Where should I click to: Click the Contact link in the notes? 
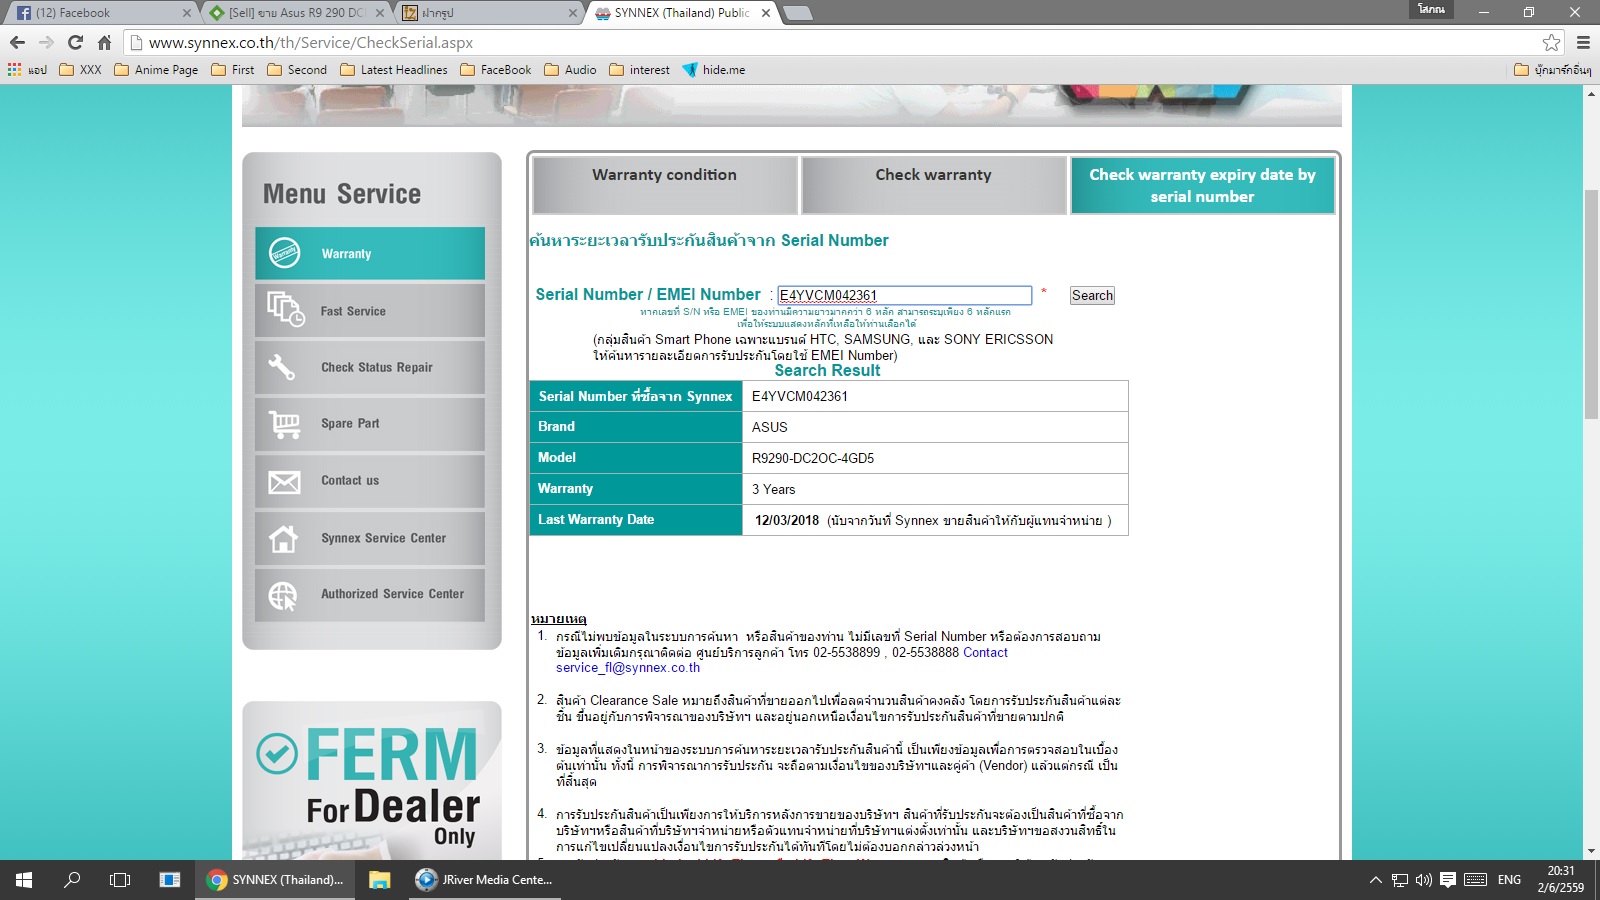click(x=985, y=652)
